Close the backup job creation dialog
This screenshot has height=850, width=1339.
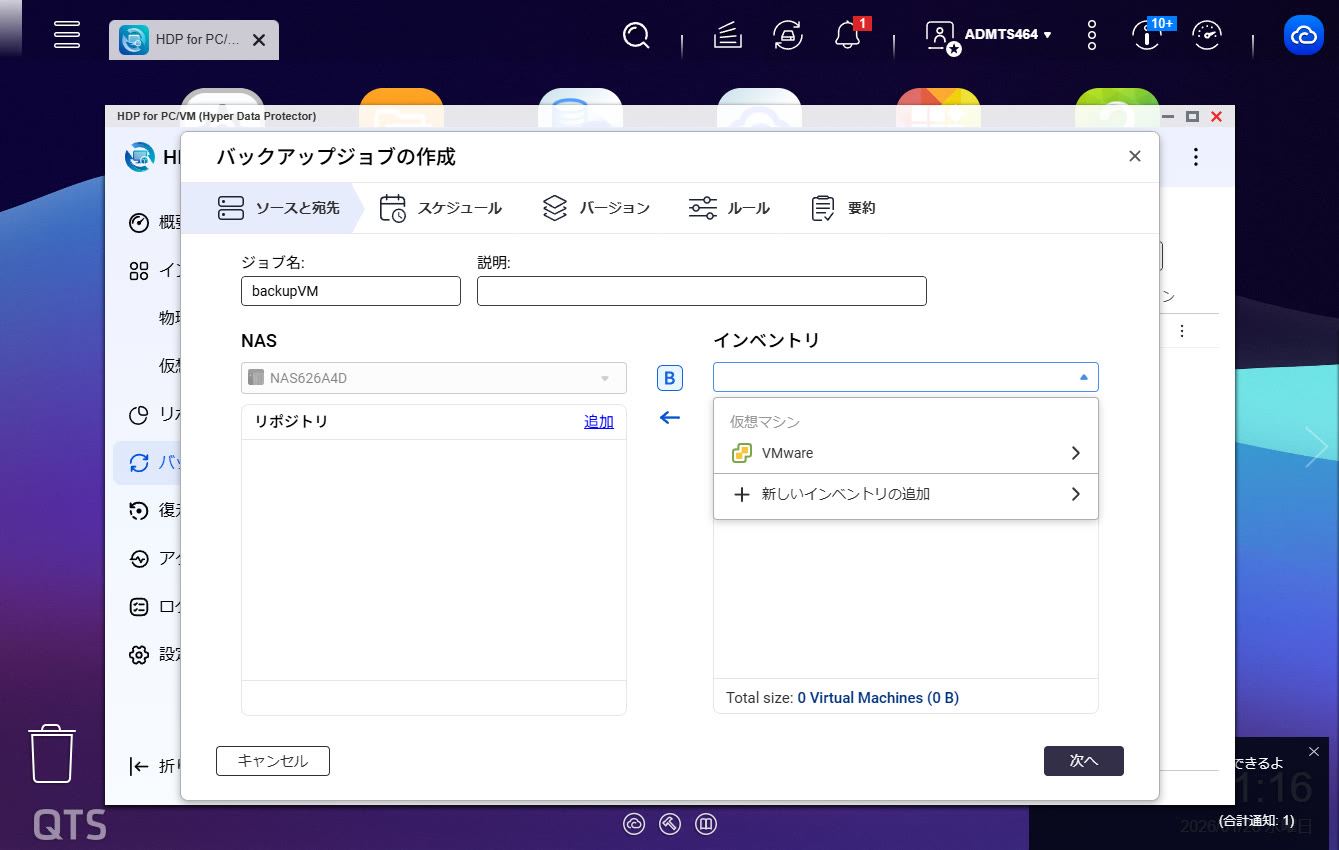pos(1134,156)
